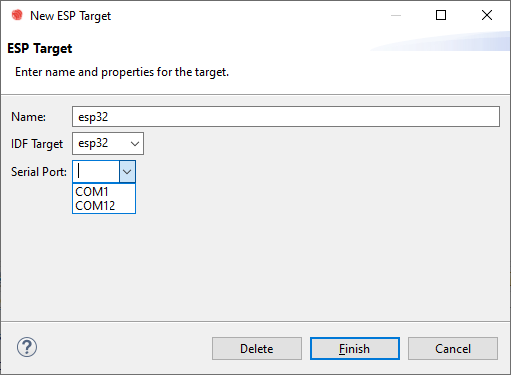Expand the IDF Target dropdown arrow
The image size is (511, 375).
click(x=135, y=144)
